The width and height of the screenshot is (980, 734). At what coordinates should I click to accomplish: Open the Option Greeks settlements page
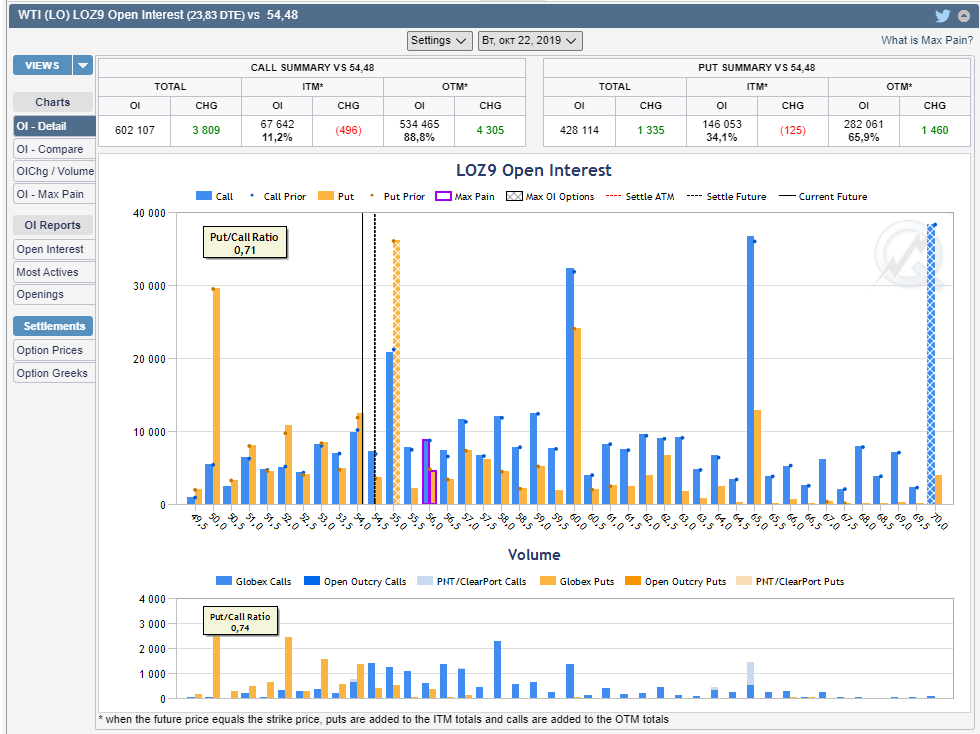[52, 373]
